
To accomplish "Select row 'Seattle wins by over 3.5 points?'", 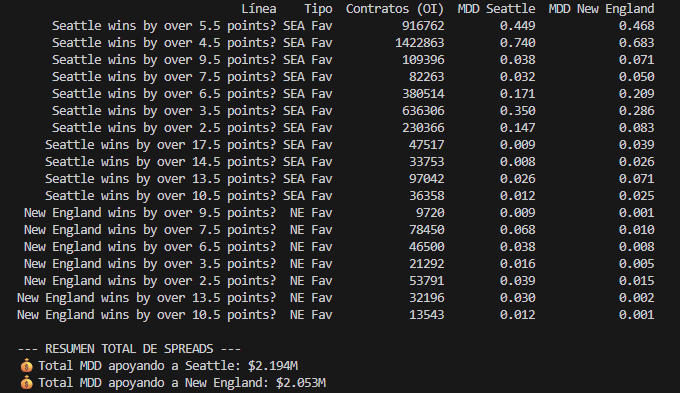I will coord(353,111).
